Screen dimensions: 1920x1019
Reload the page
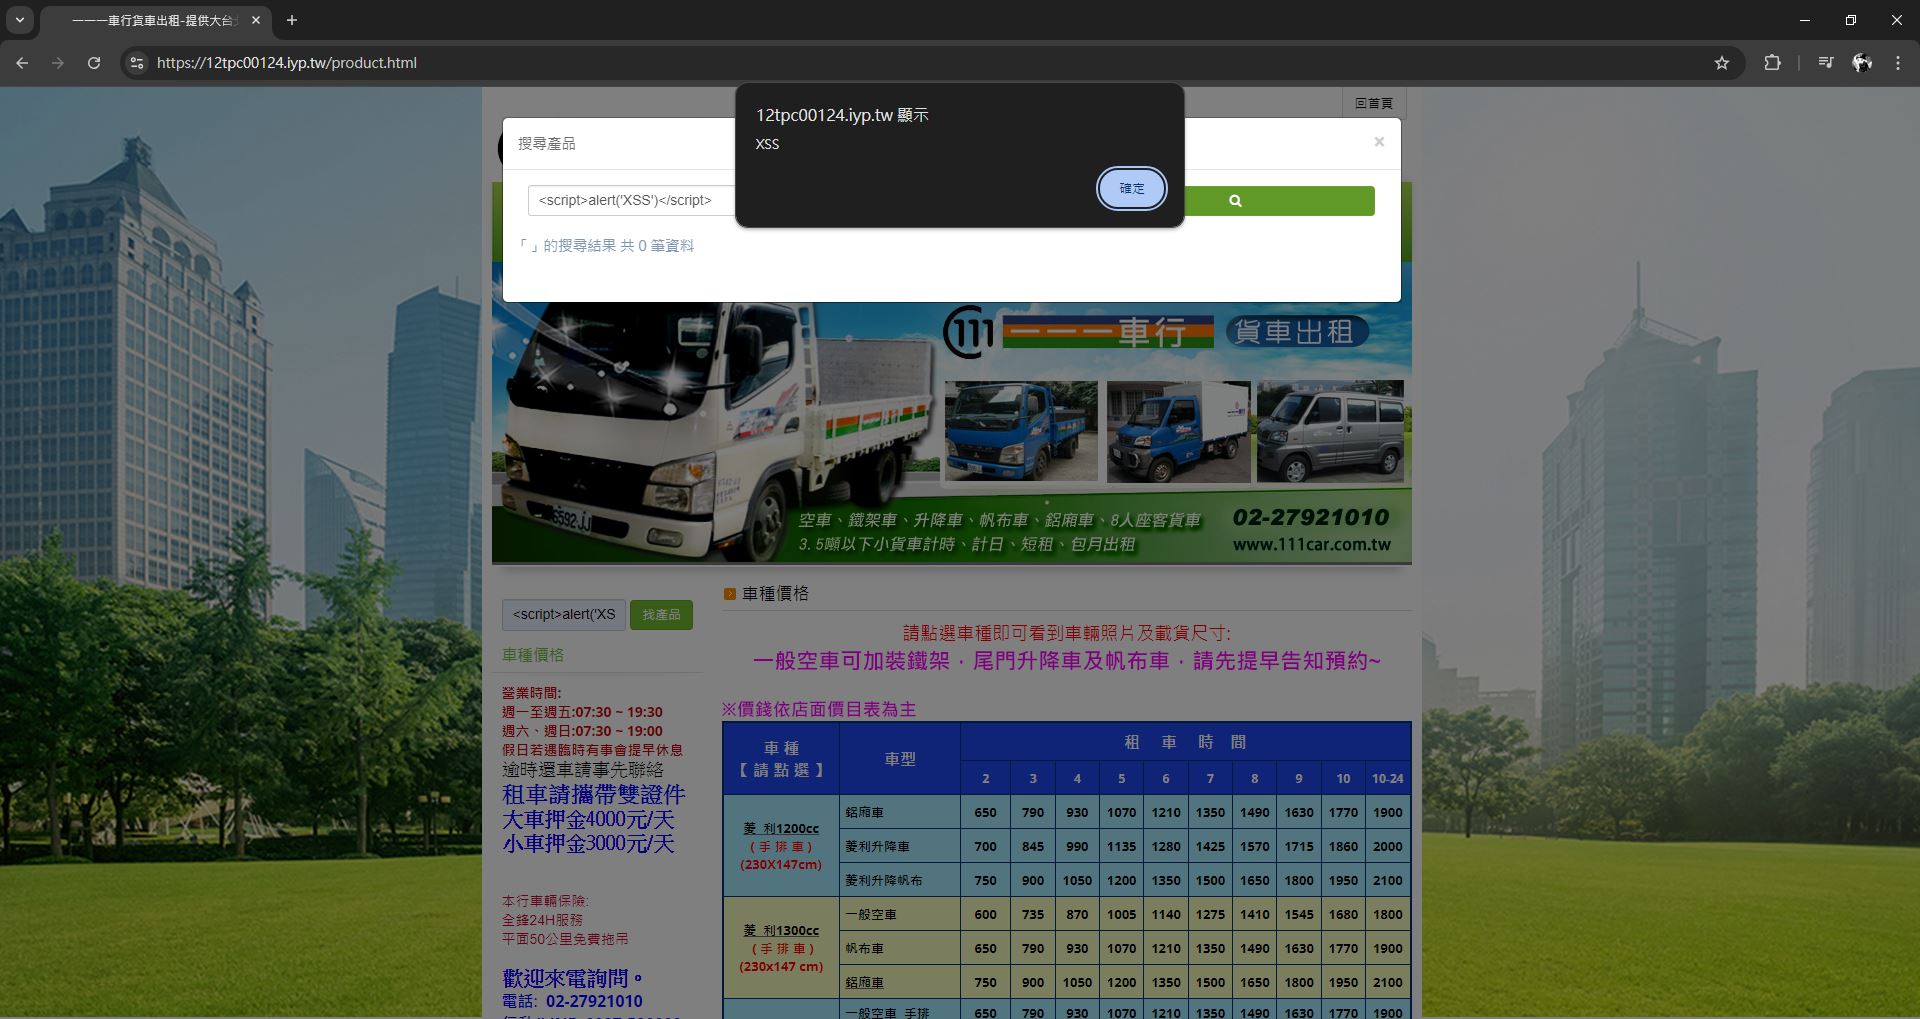(x=94, y=63)
